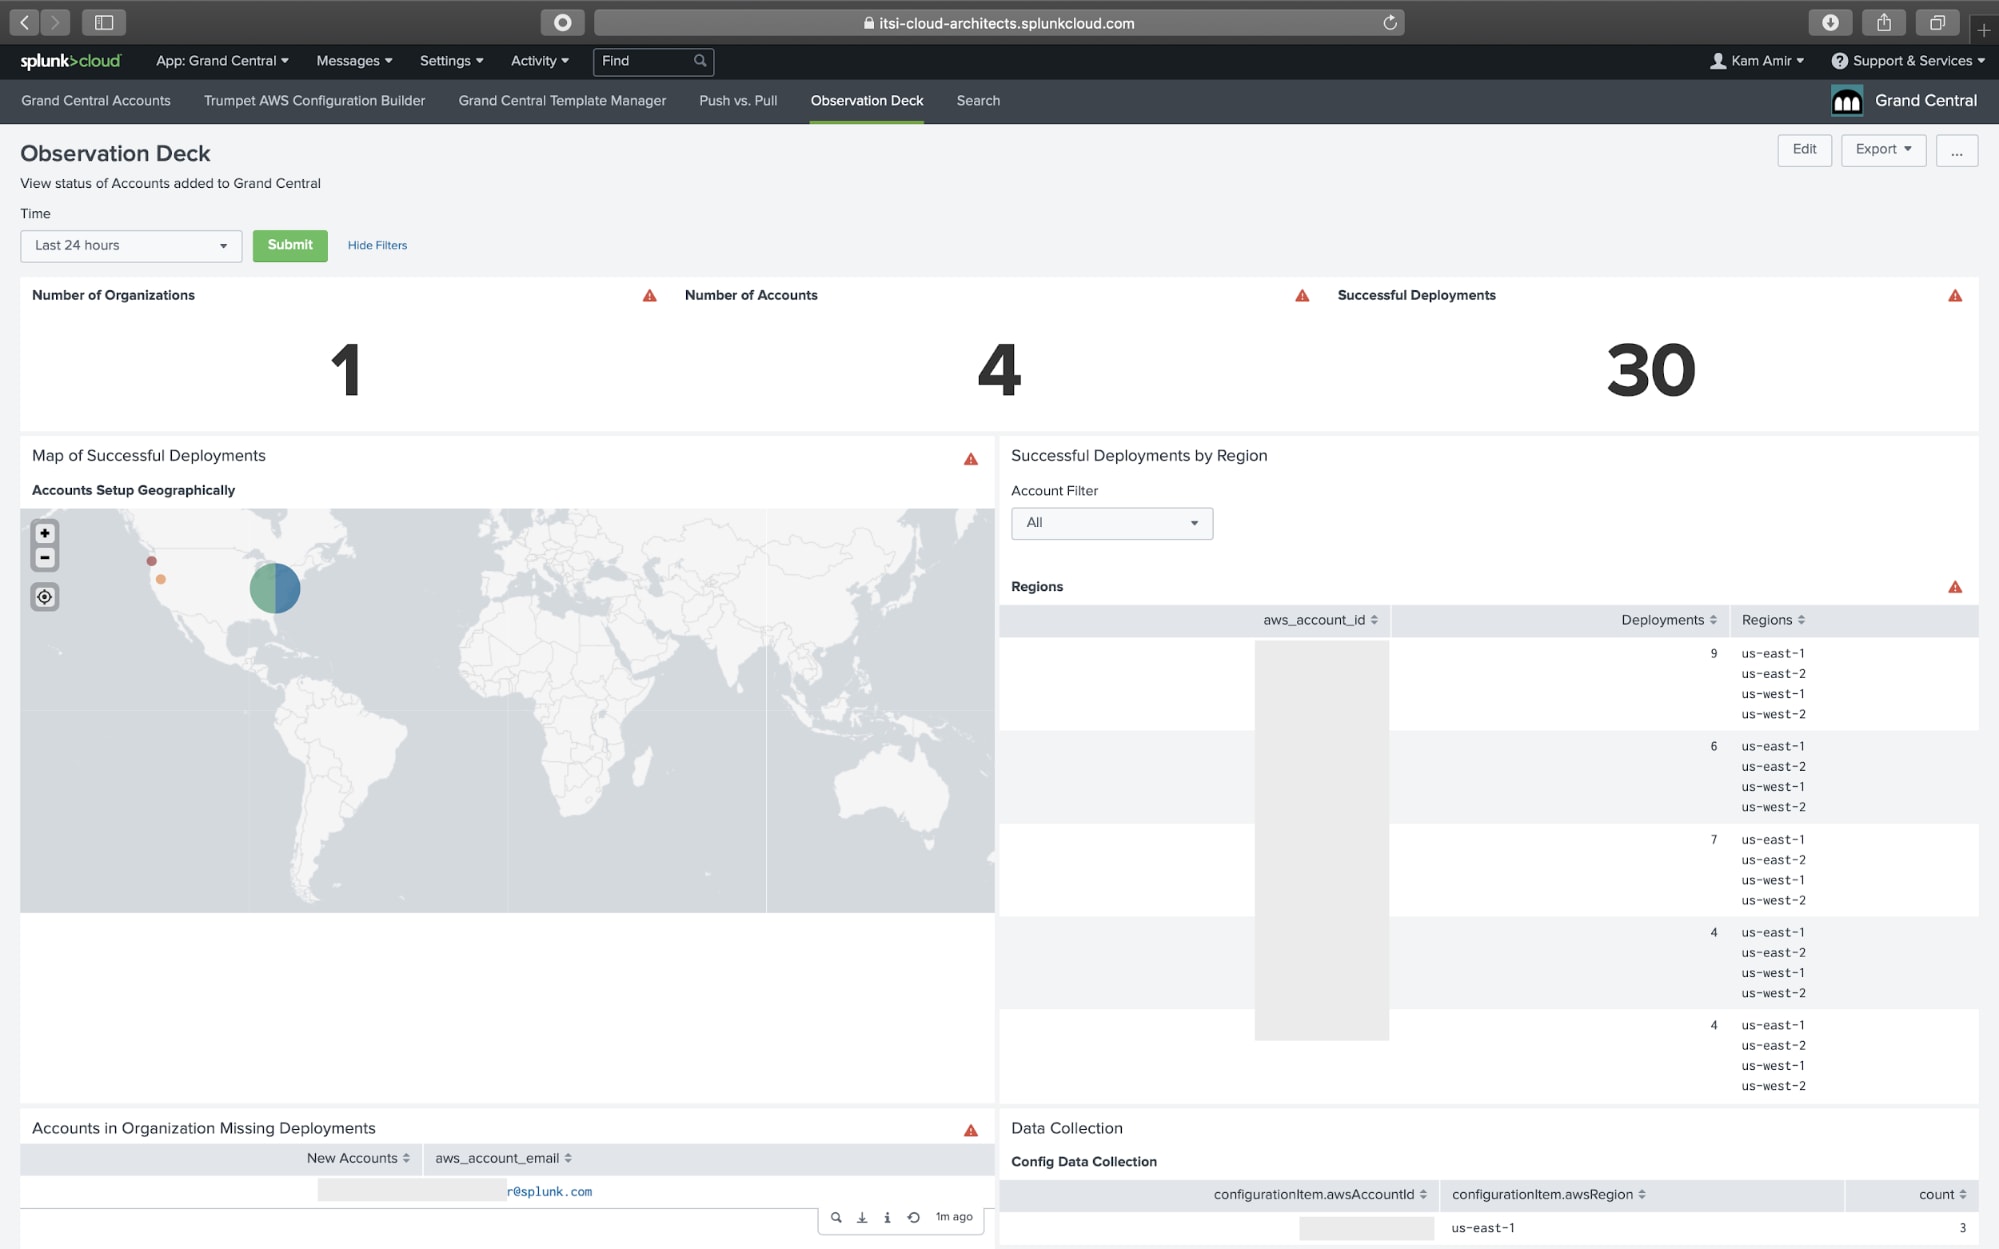1999x1249 pixels.
Task: Open the Account Filter All dropdown
Action: pos(1112,523)
